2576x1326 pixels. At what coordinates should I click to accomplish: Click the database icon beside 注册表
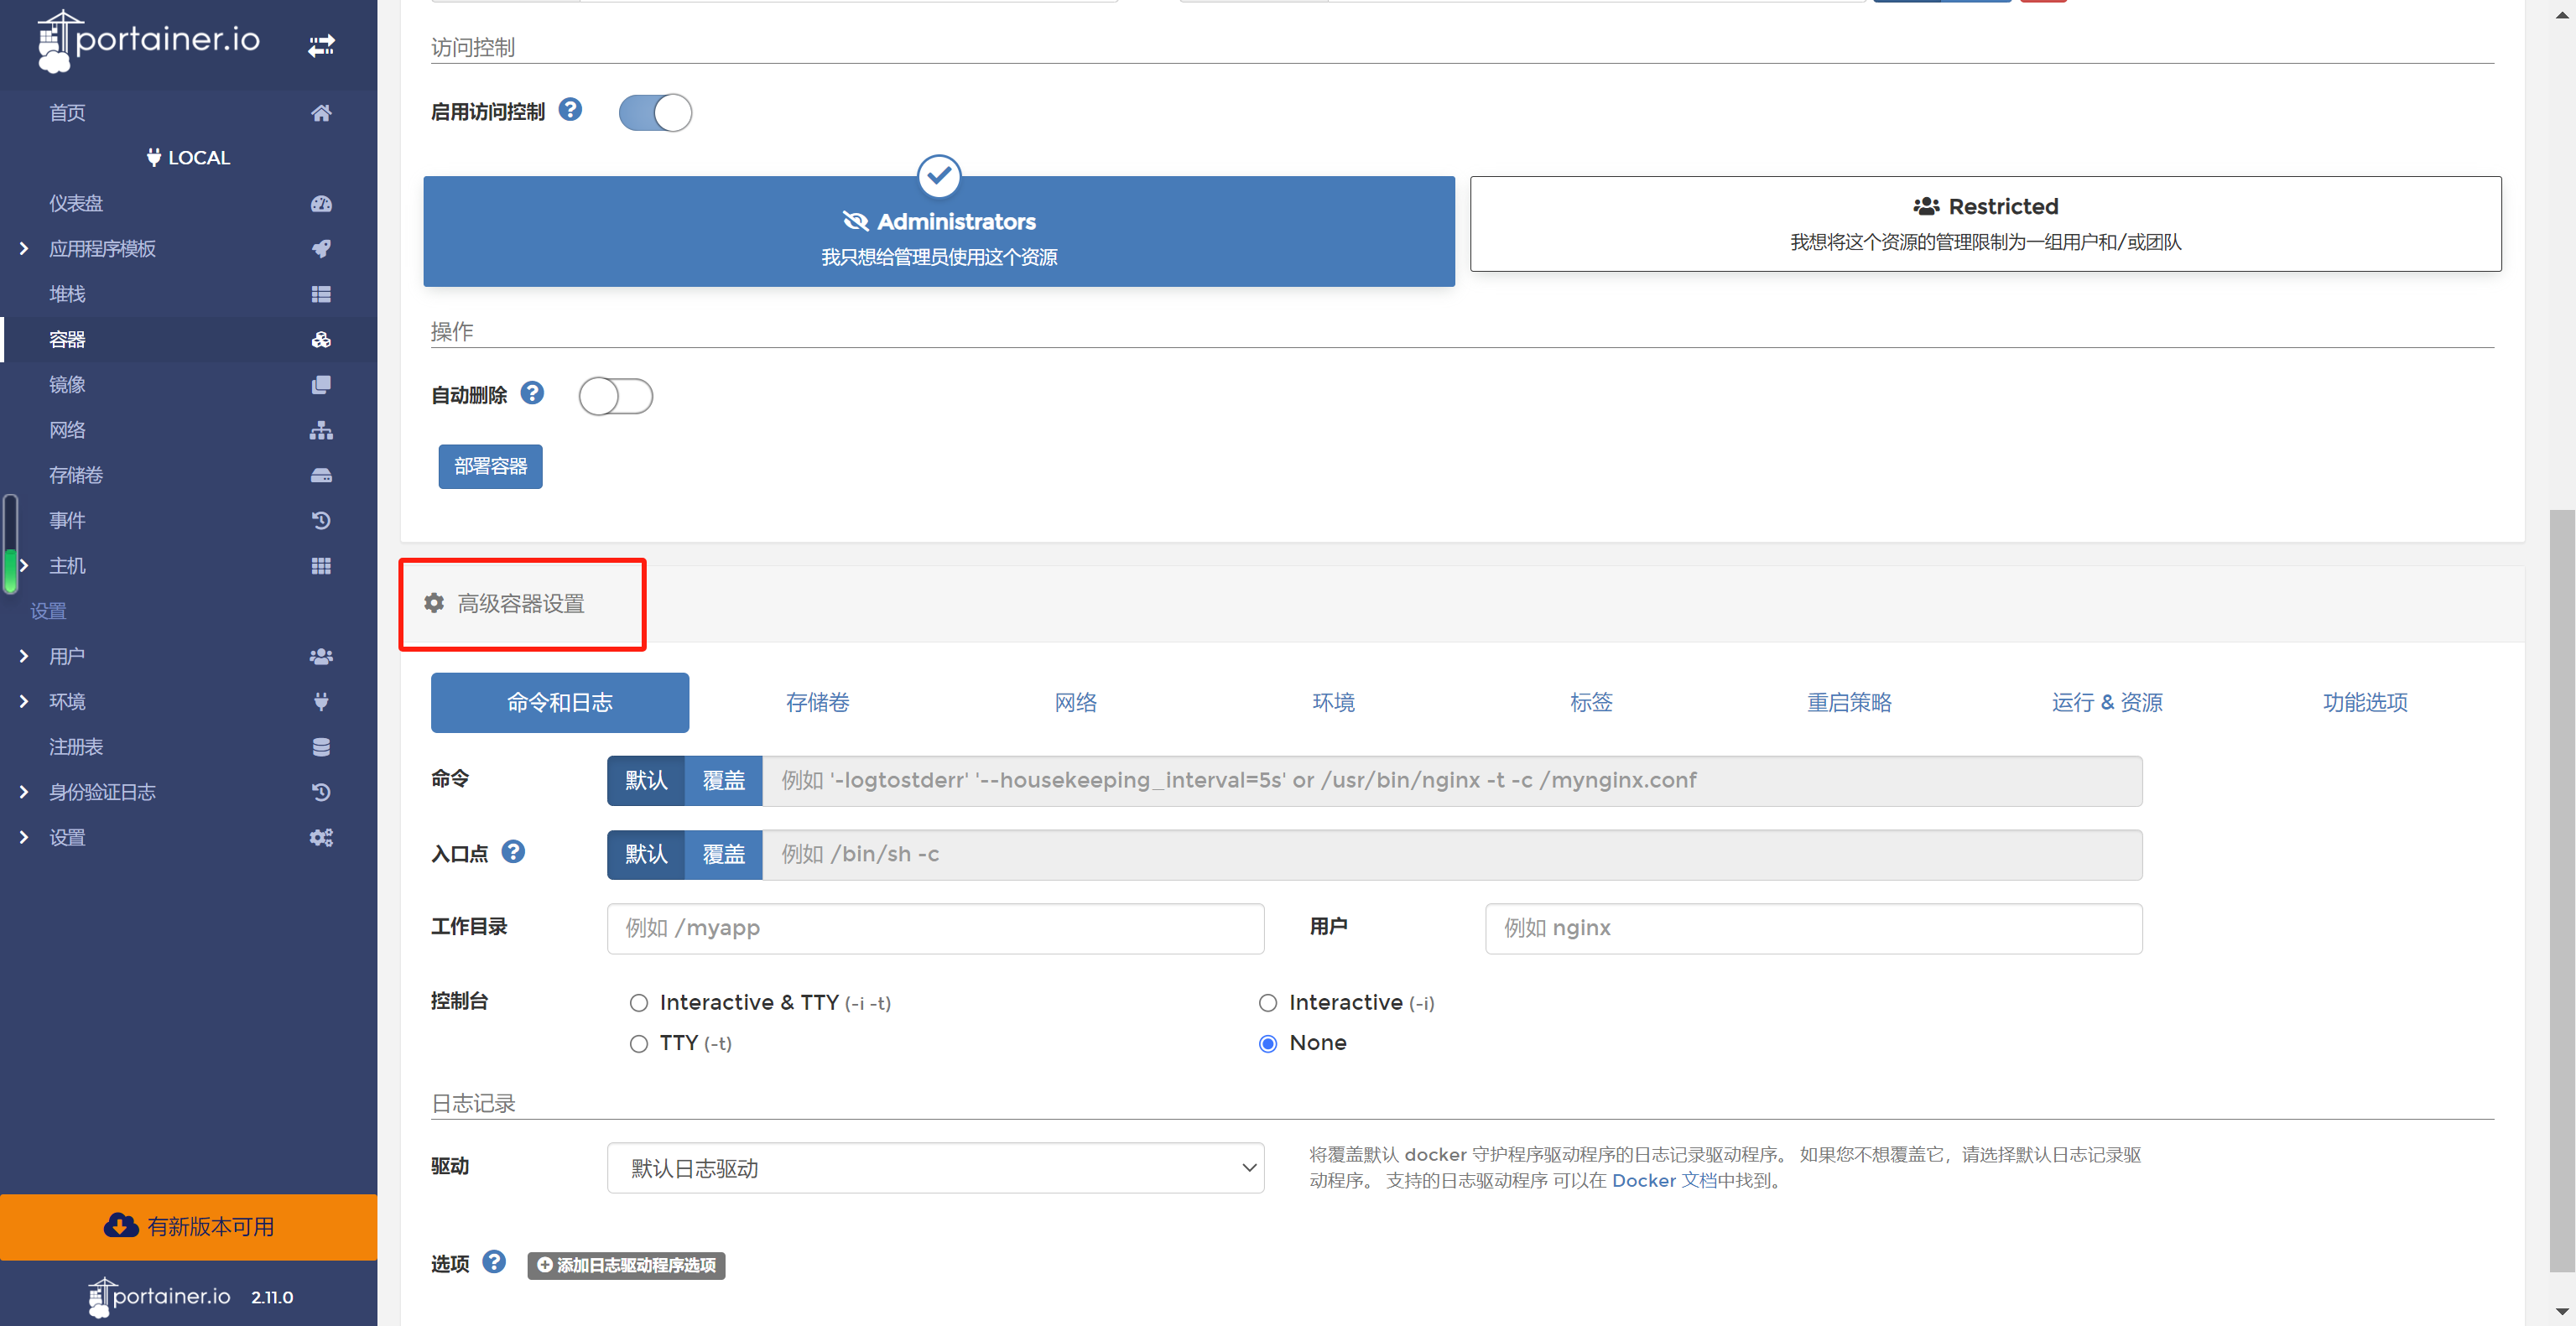click(321, 747)
